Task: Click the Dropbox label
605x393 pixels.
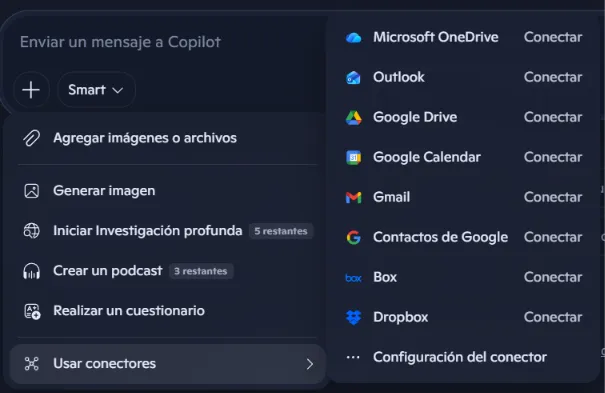Action: [401, 317]
